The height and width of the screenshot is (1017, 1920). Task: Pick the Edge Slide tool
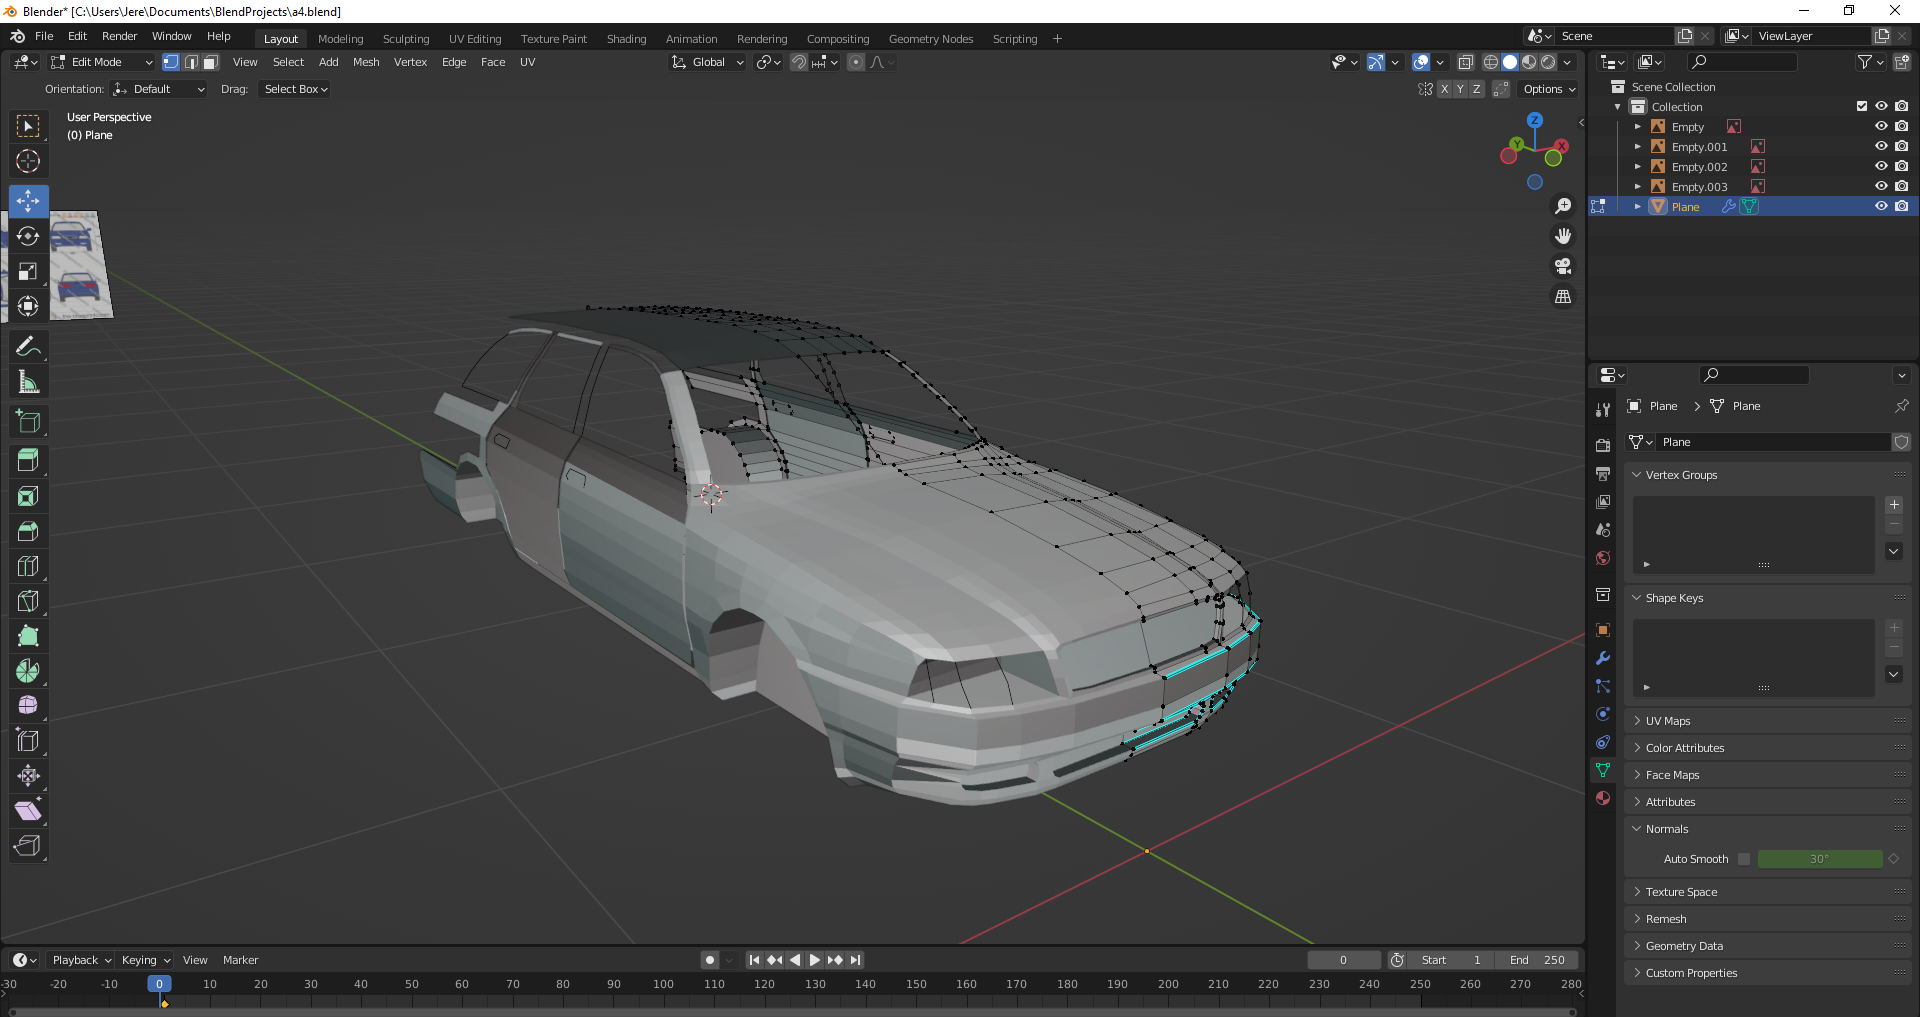[x=28, y=741]
